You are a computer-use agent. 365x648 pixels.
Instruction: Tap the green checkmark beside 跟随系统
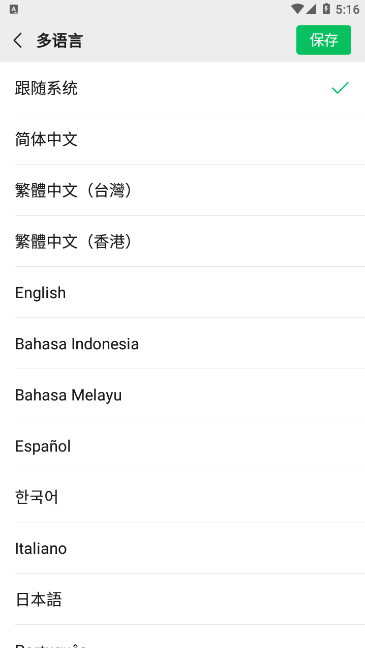[340, 88]
